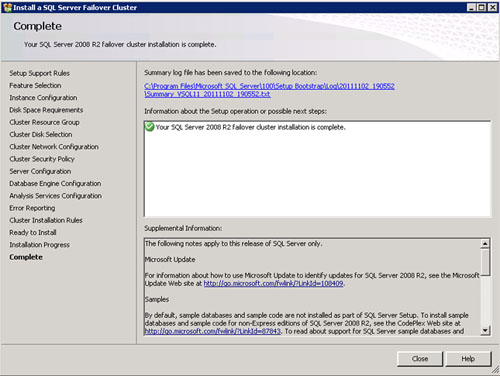
Task: Select the Database Engine Configuration step
Action: (55, 184)
